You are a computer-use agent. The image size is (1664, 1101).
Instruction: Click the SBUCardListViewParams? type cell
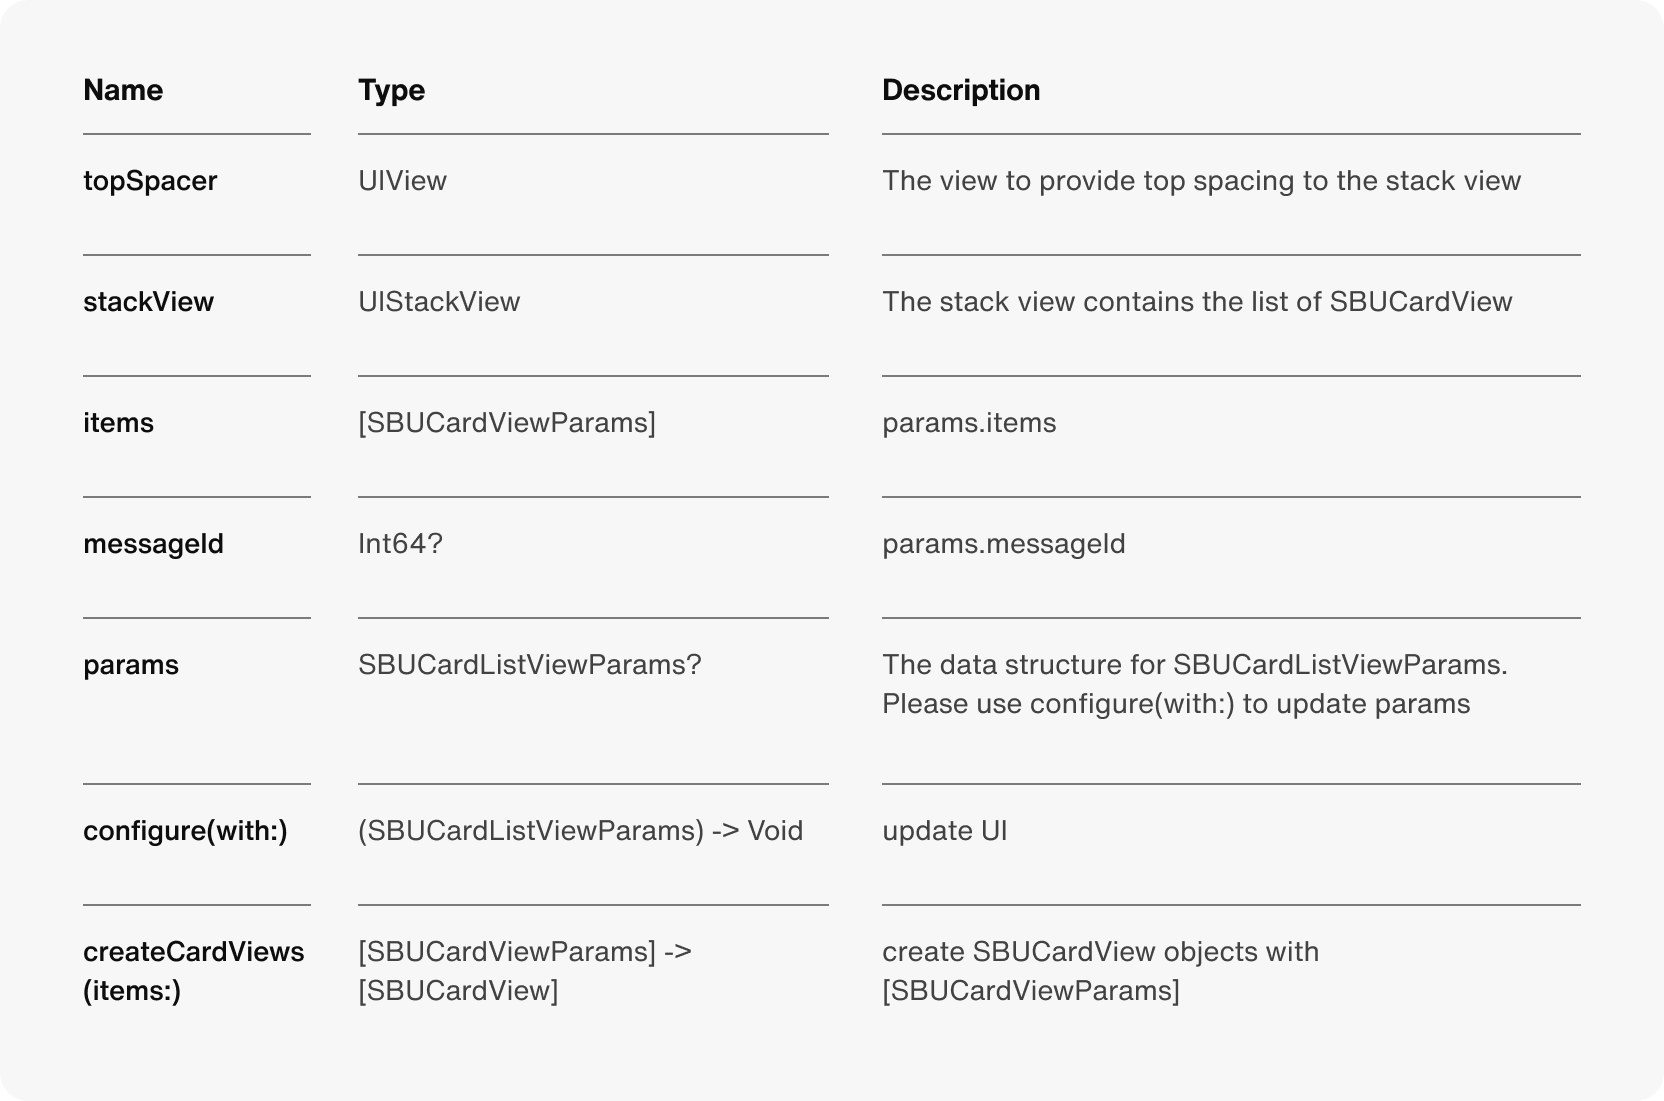pos(530,665)
